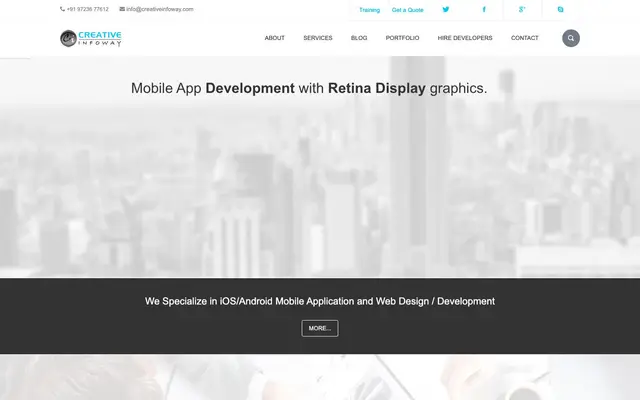Viewport: 640px width, 400px height.
Task: Open the Twitter social icon
Action: pyautogui.click(x=446, y=9)
